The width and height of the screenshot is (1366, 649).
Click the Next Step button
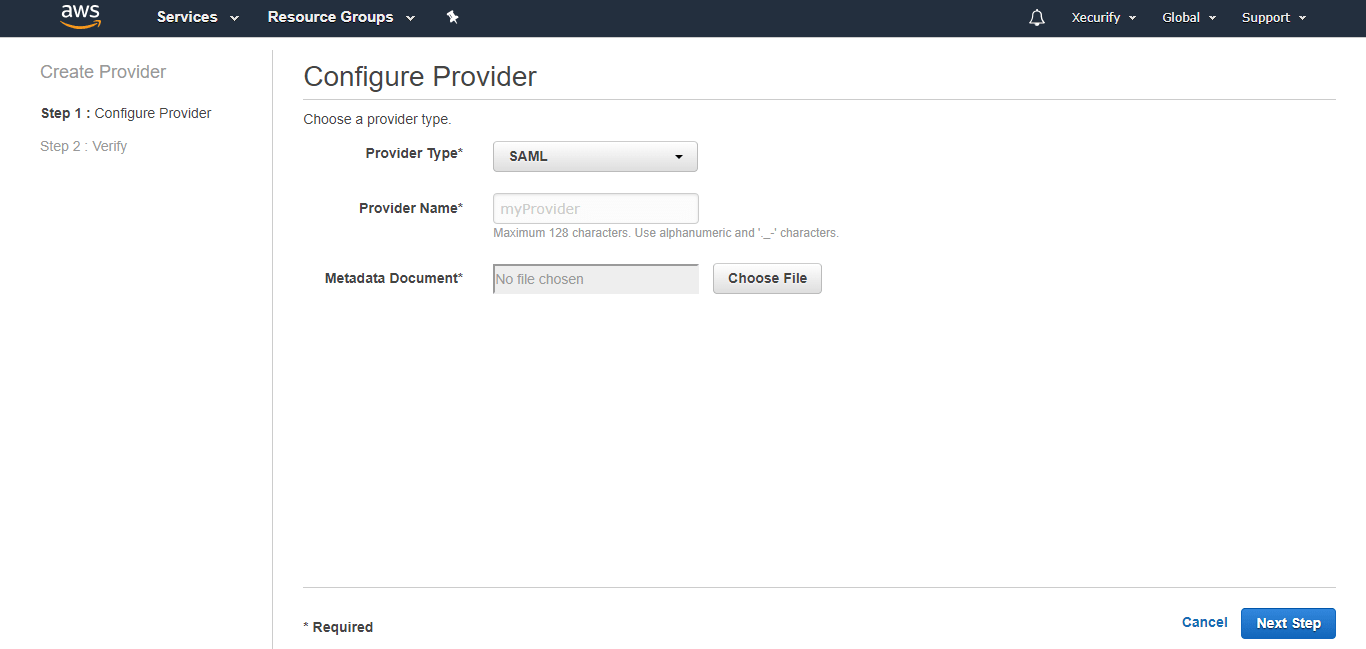[x=1288, y=622]
